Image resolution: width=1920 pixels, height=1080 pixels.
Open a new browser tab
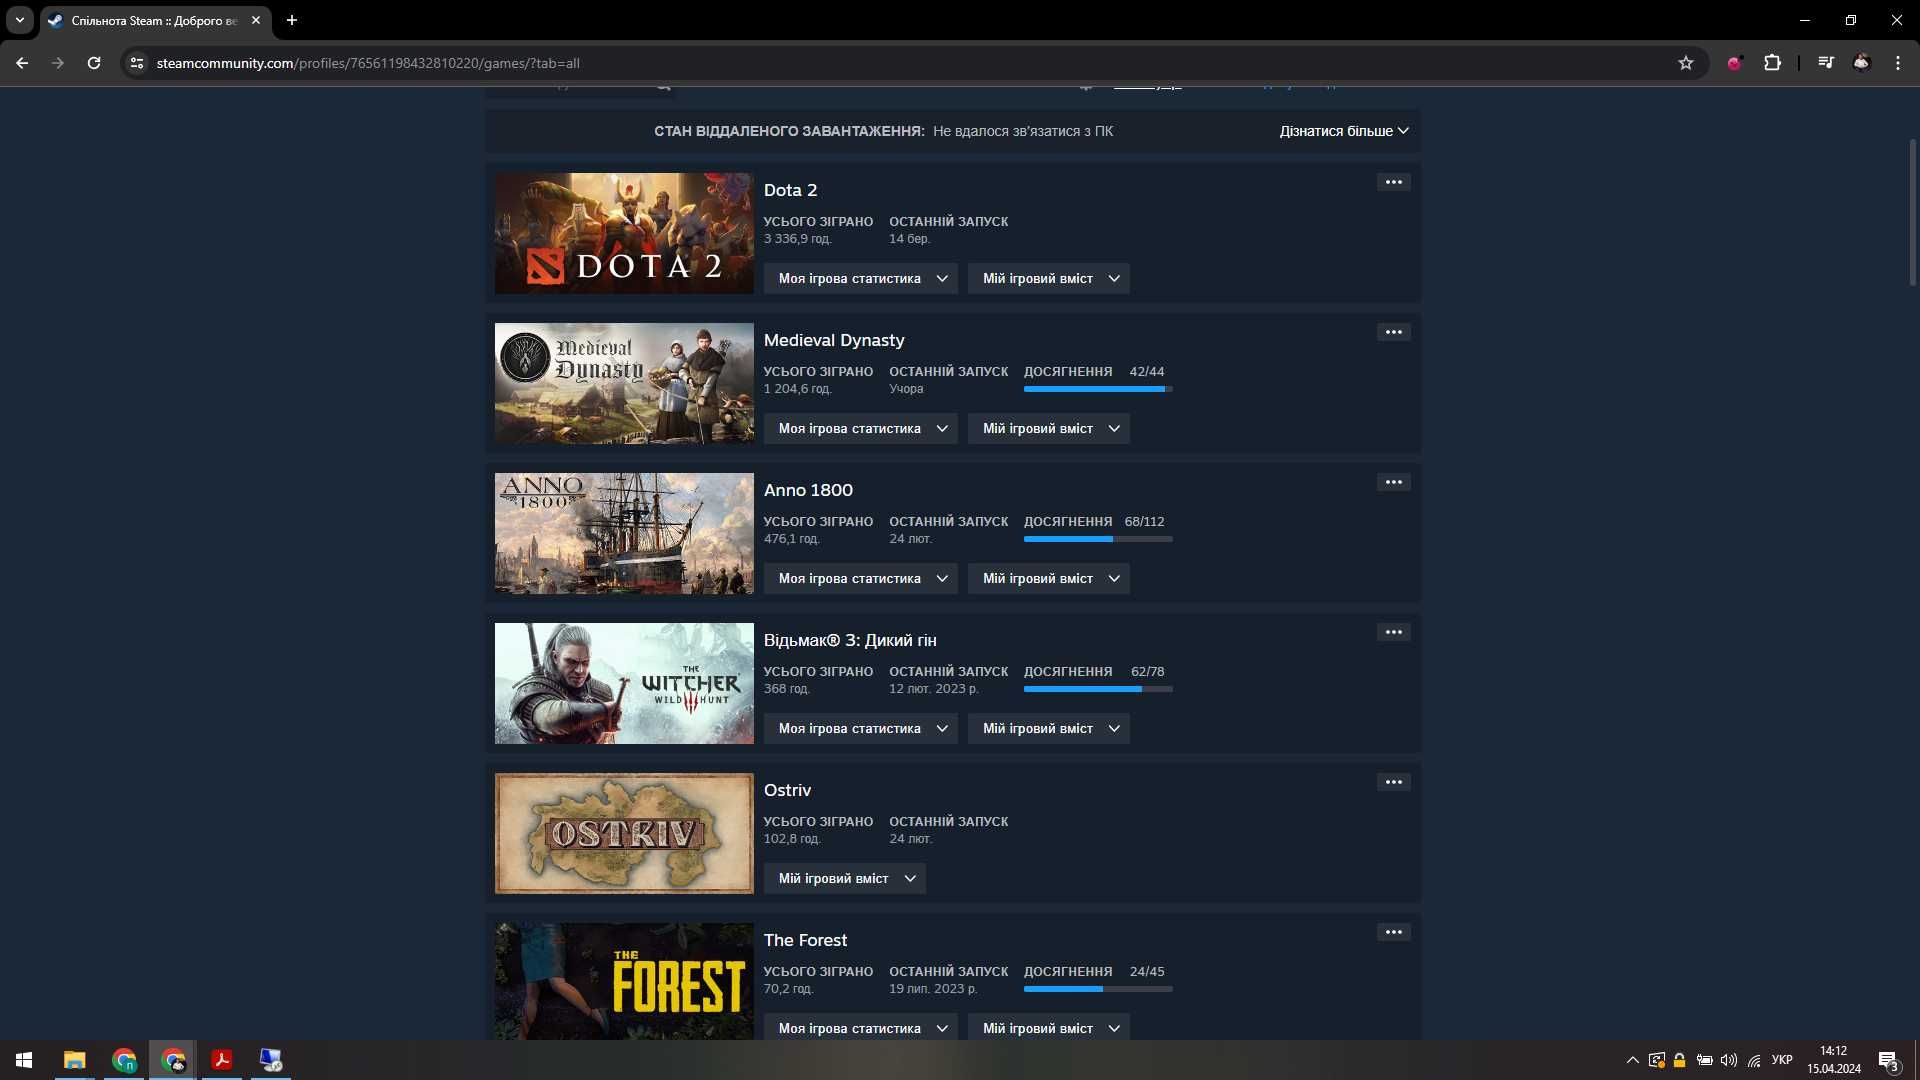point(292,20)
